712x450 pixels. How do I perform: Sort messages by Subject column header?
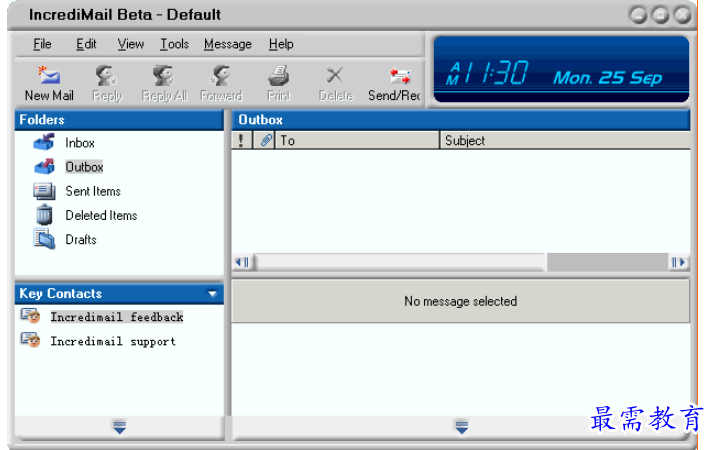point(565,141)
